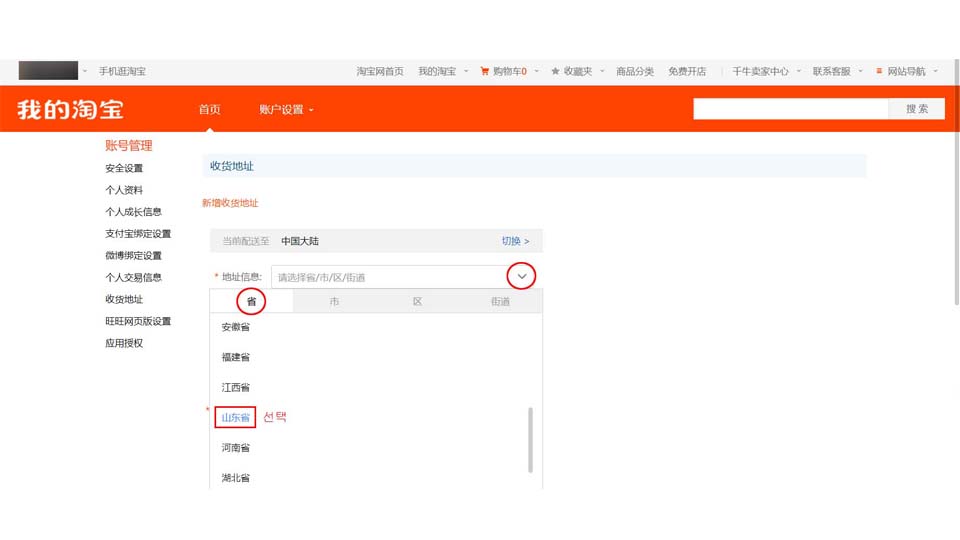Click the page vertical scrollbar
The width and height of the screenshot is (960, 540).
956,182
